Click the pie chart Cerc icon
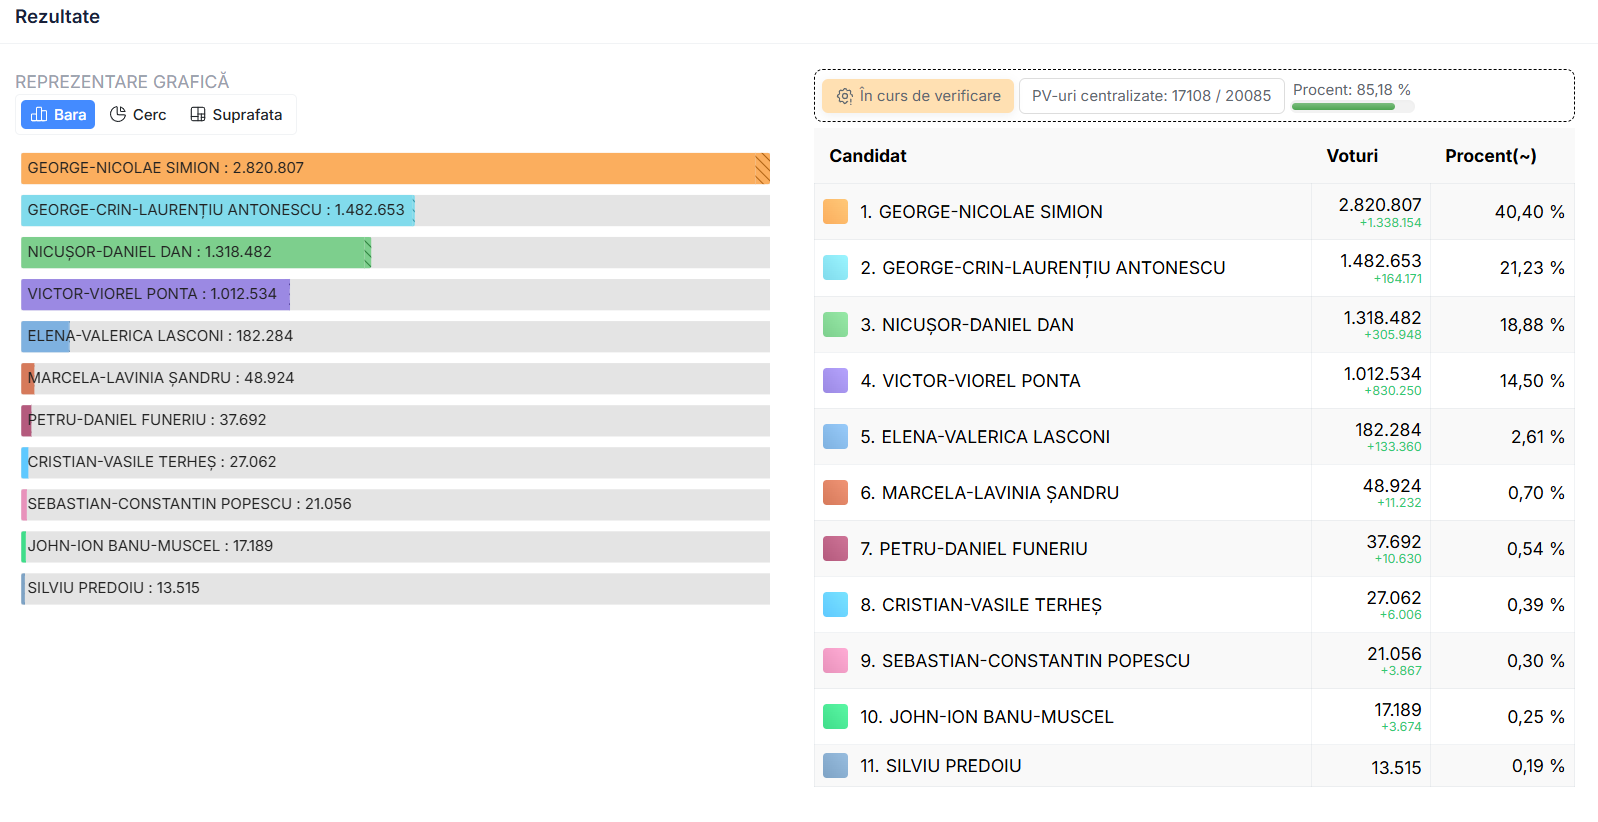The width and height of the screenshot is (1598, 822). [118, 115]
